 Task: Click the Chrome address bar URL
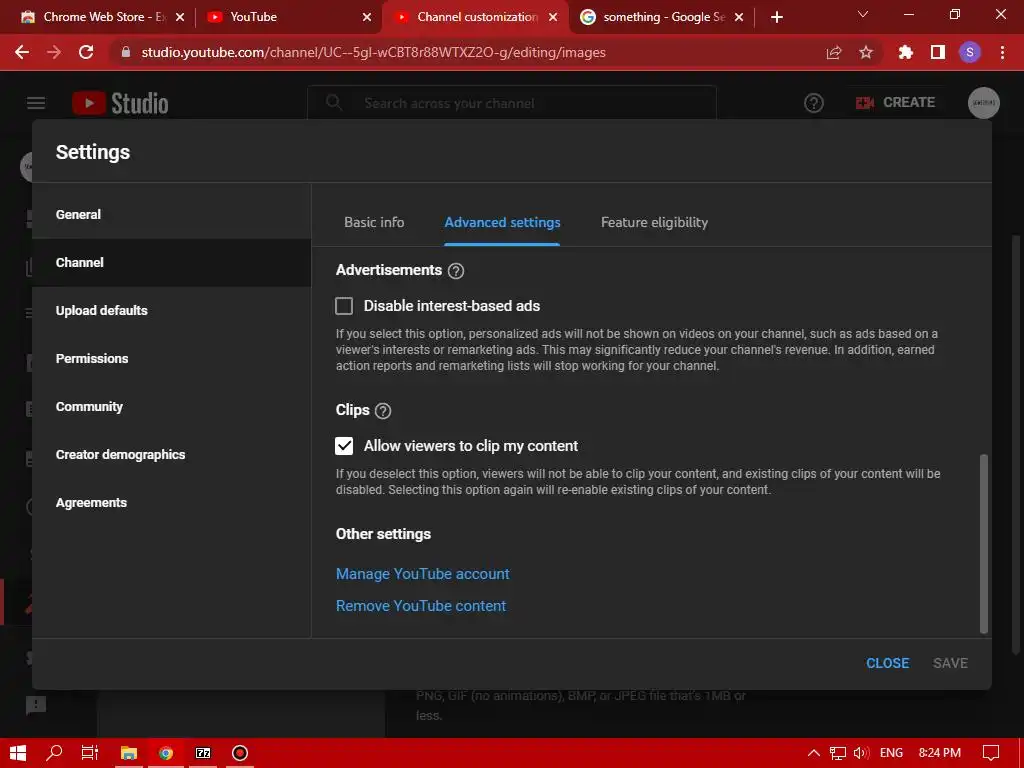(374, 52)
